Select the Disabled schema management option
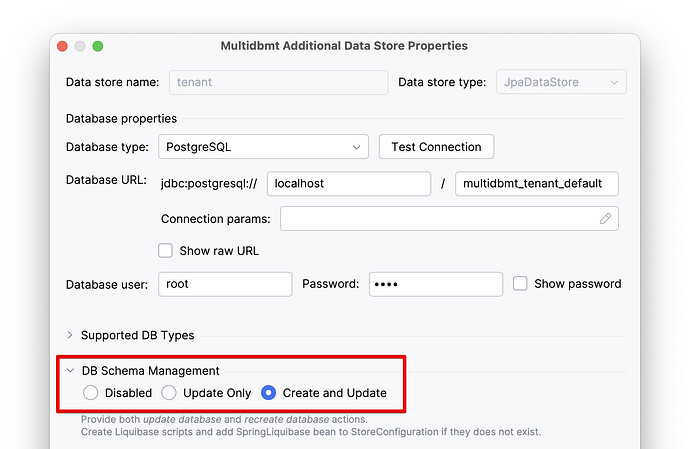This screenshot has height=449, width=690. (x=91, y=393)
